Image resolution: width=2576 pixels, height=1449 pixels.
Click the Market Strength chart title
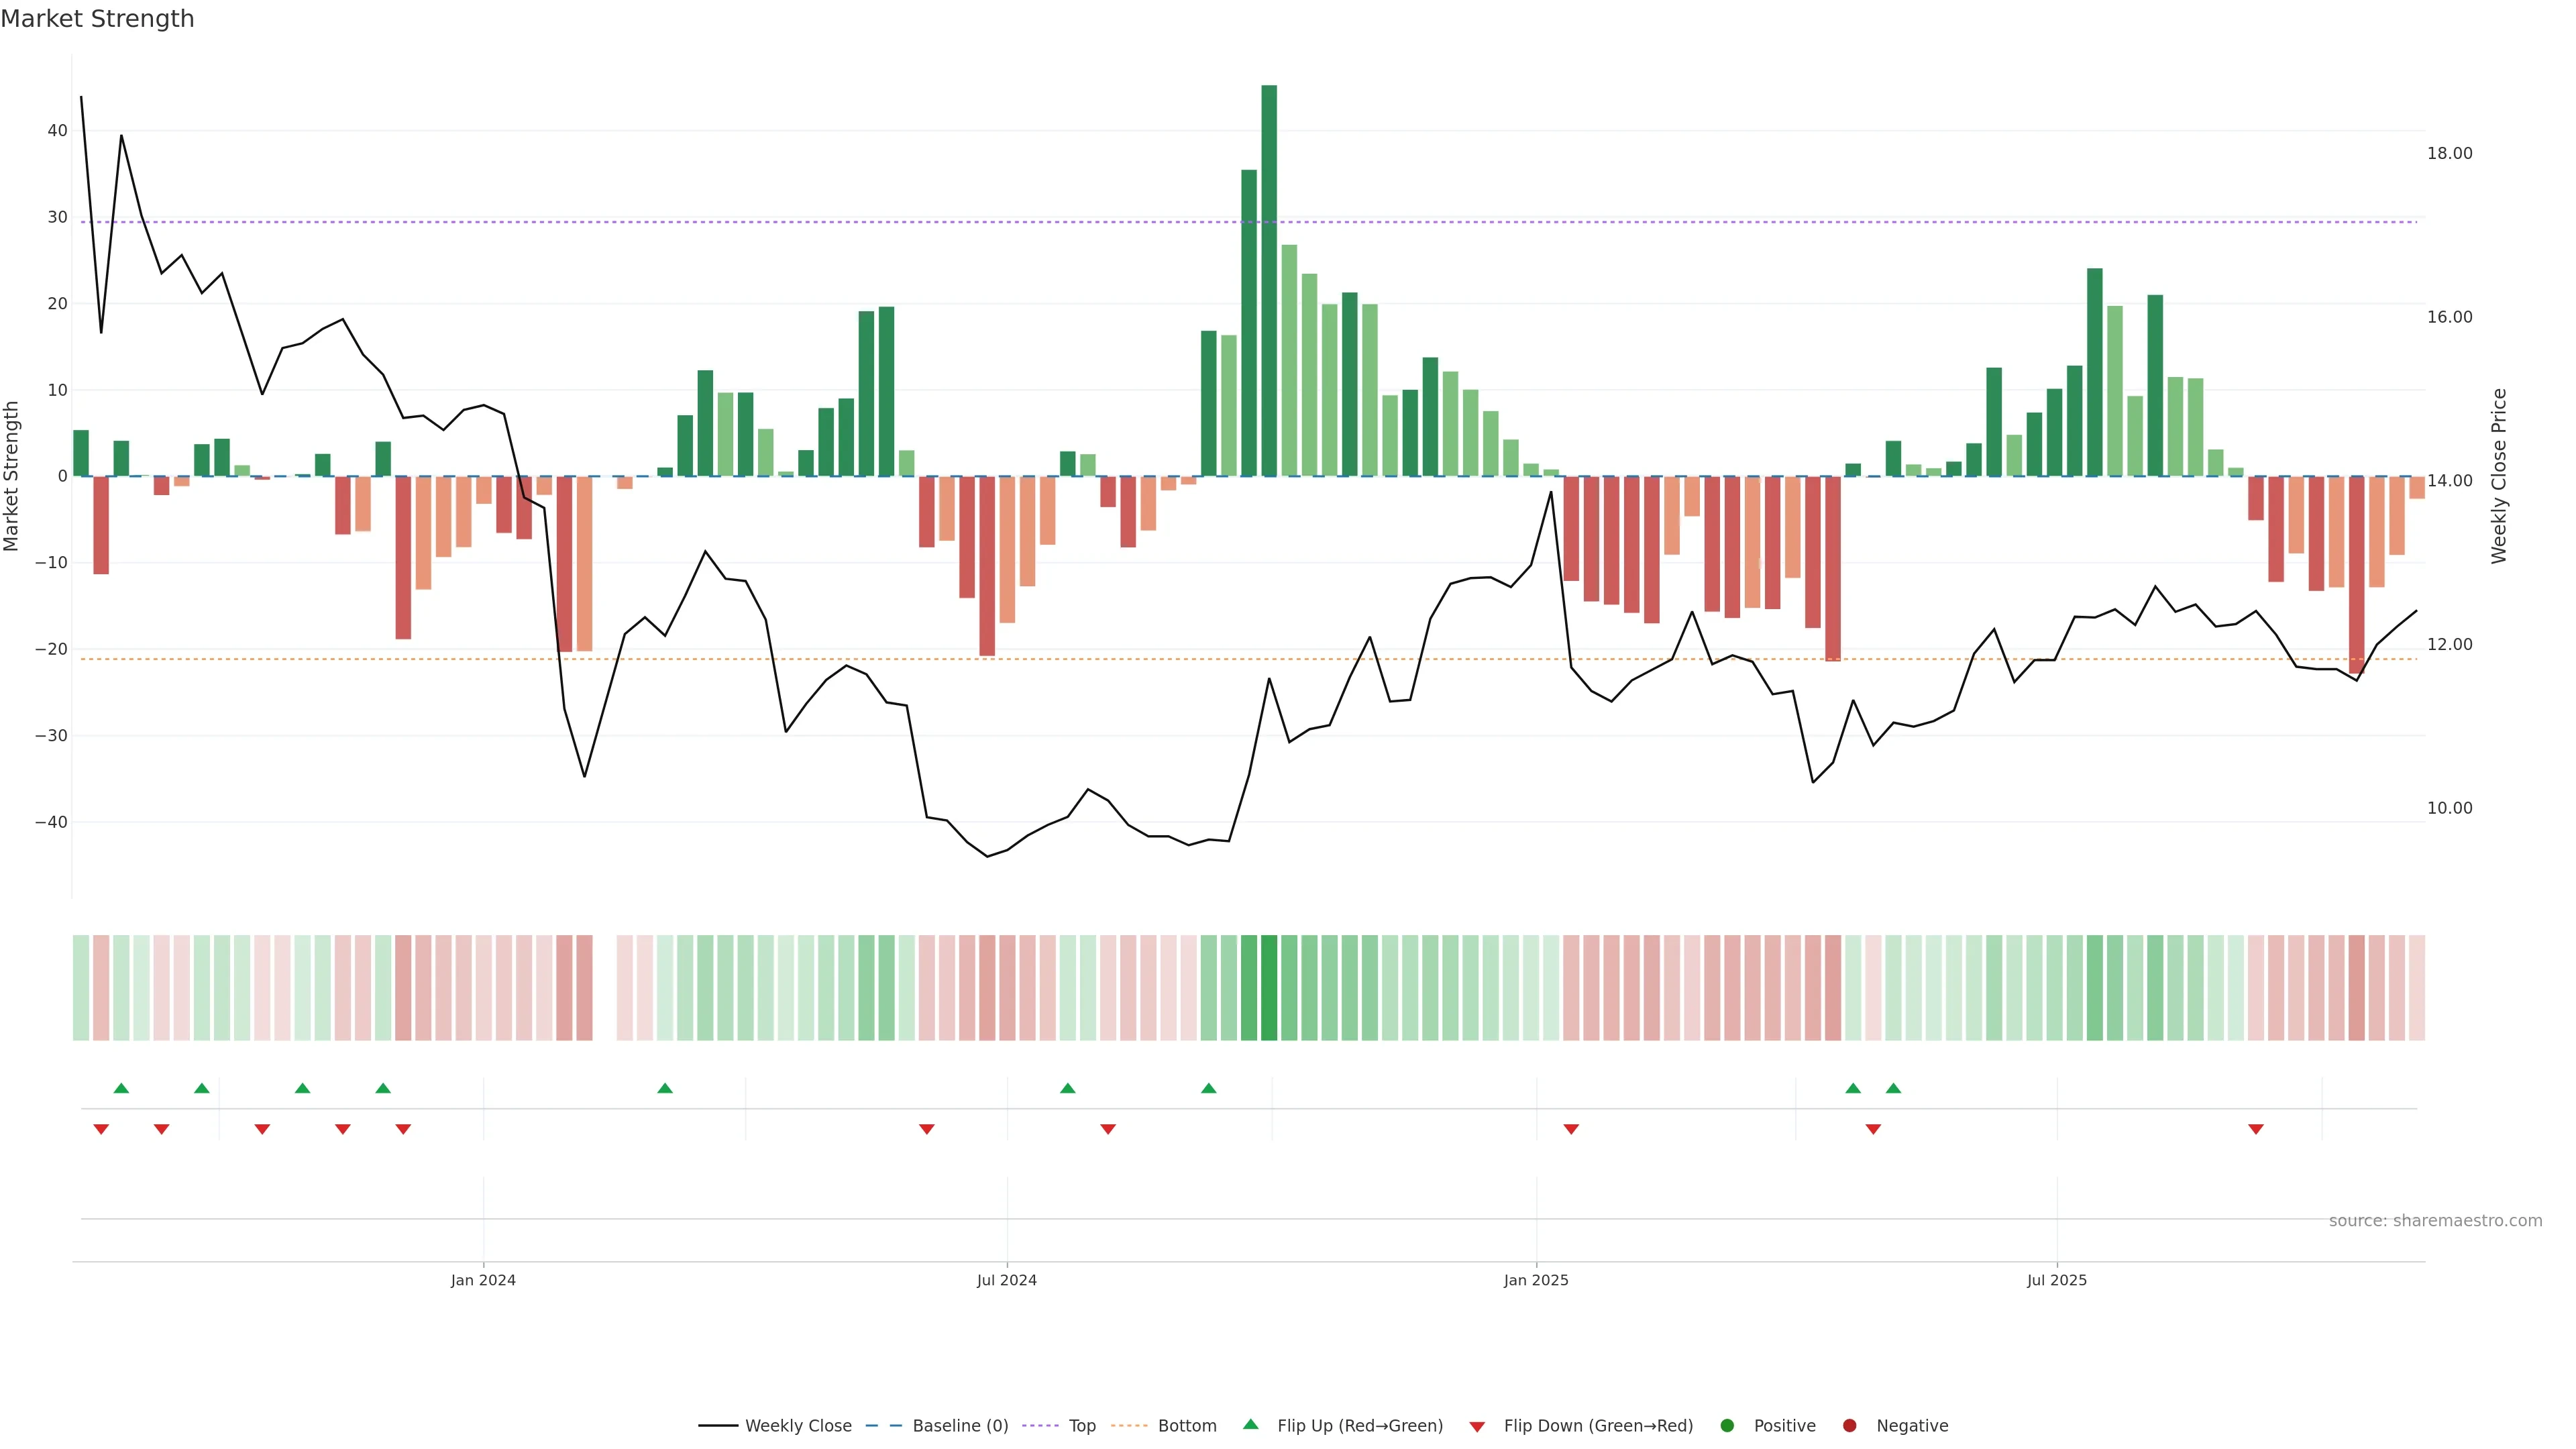pos(97,19)
